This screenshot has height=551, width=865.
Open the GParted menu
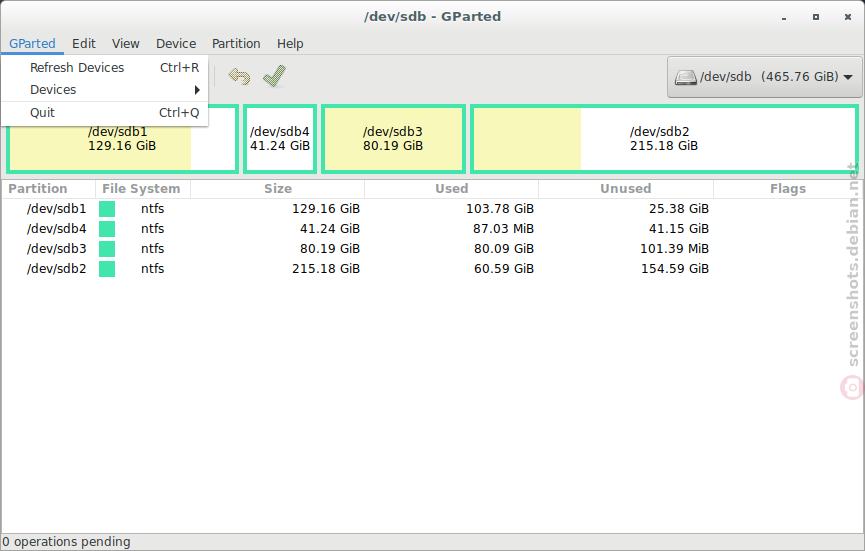tap(32, 44)
